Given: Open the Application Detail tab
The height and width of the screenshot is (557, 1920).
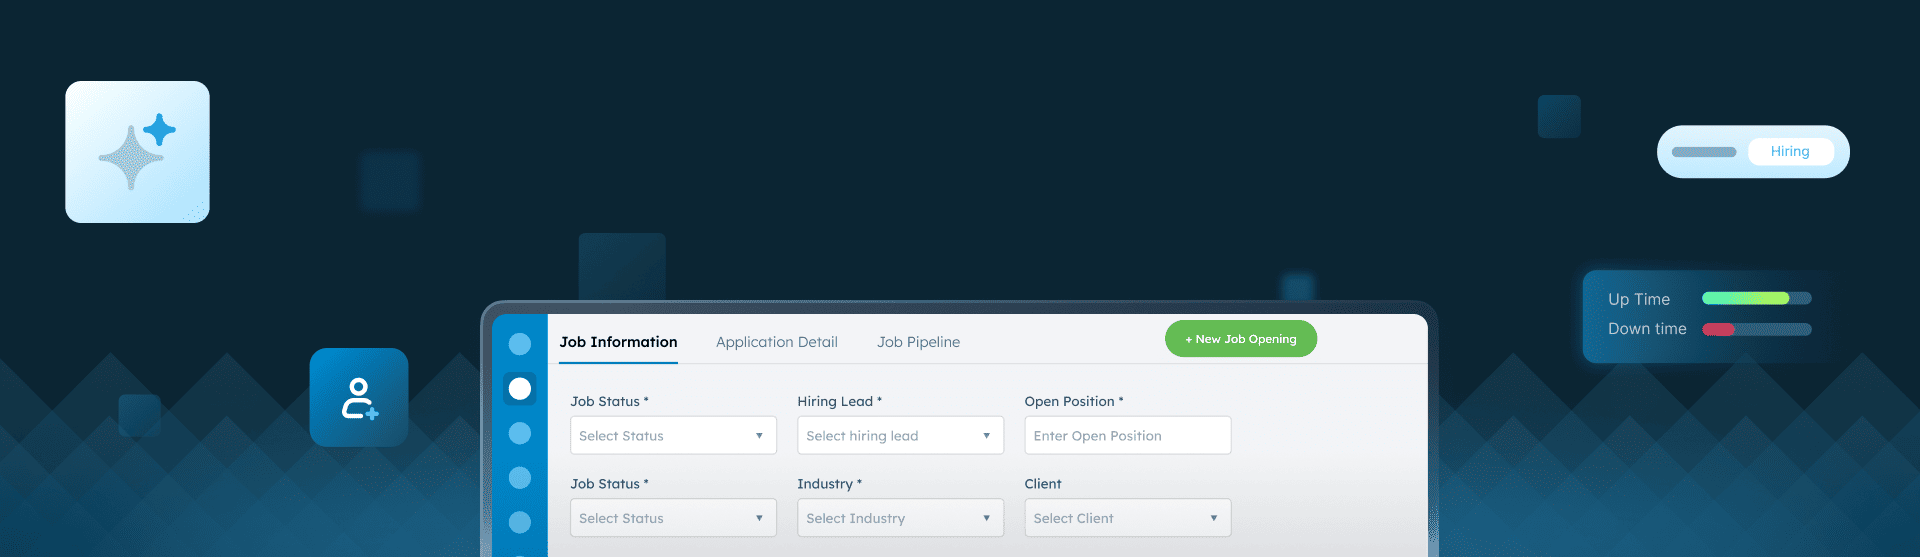Looking at the screenshot, I should coord(777,342).
